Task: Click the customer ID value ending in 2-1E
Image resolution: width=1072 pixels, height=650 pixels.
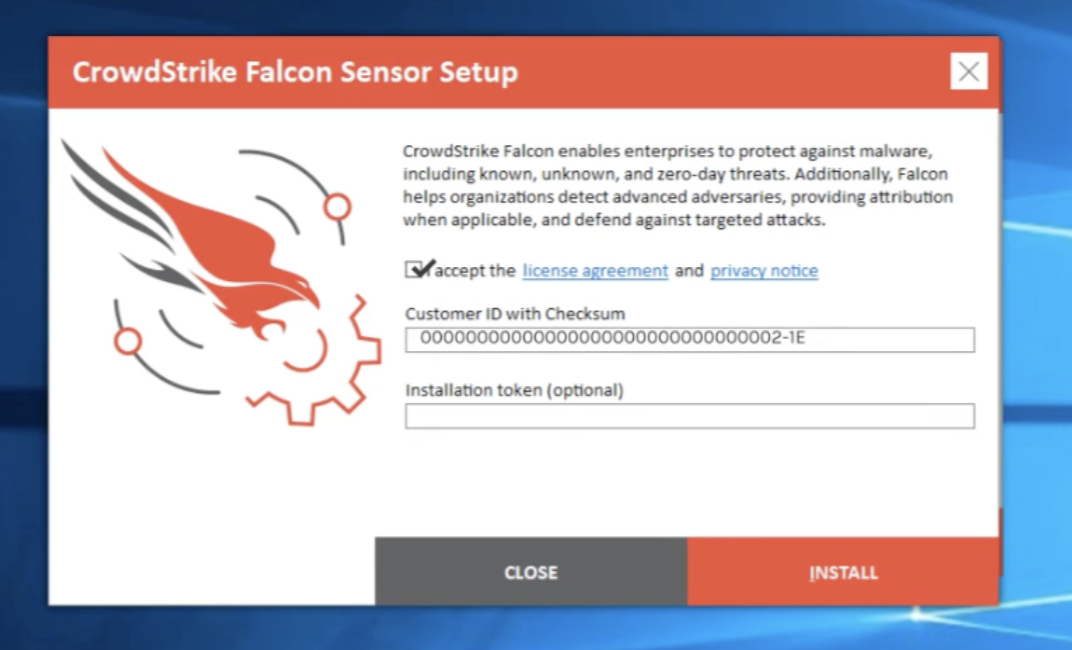Action: point(612,339)
